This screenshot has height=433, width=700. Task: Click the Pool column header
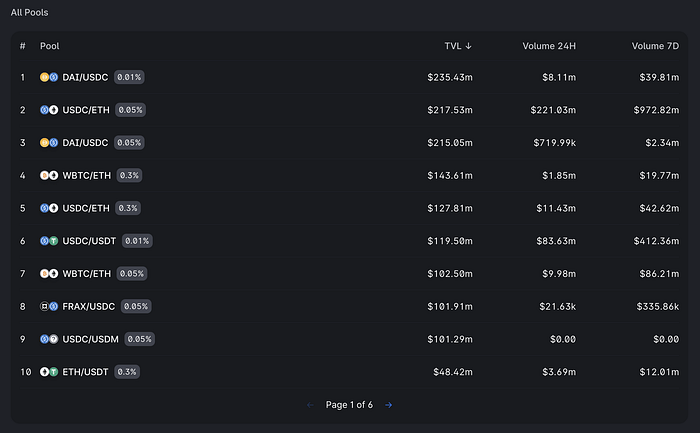pyautogui.click(x=50, y=46)
